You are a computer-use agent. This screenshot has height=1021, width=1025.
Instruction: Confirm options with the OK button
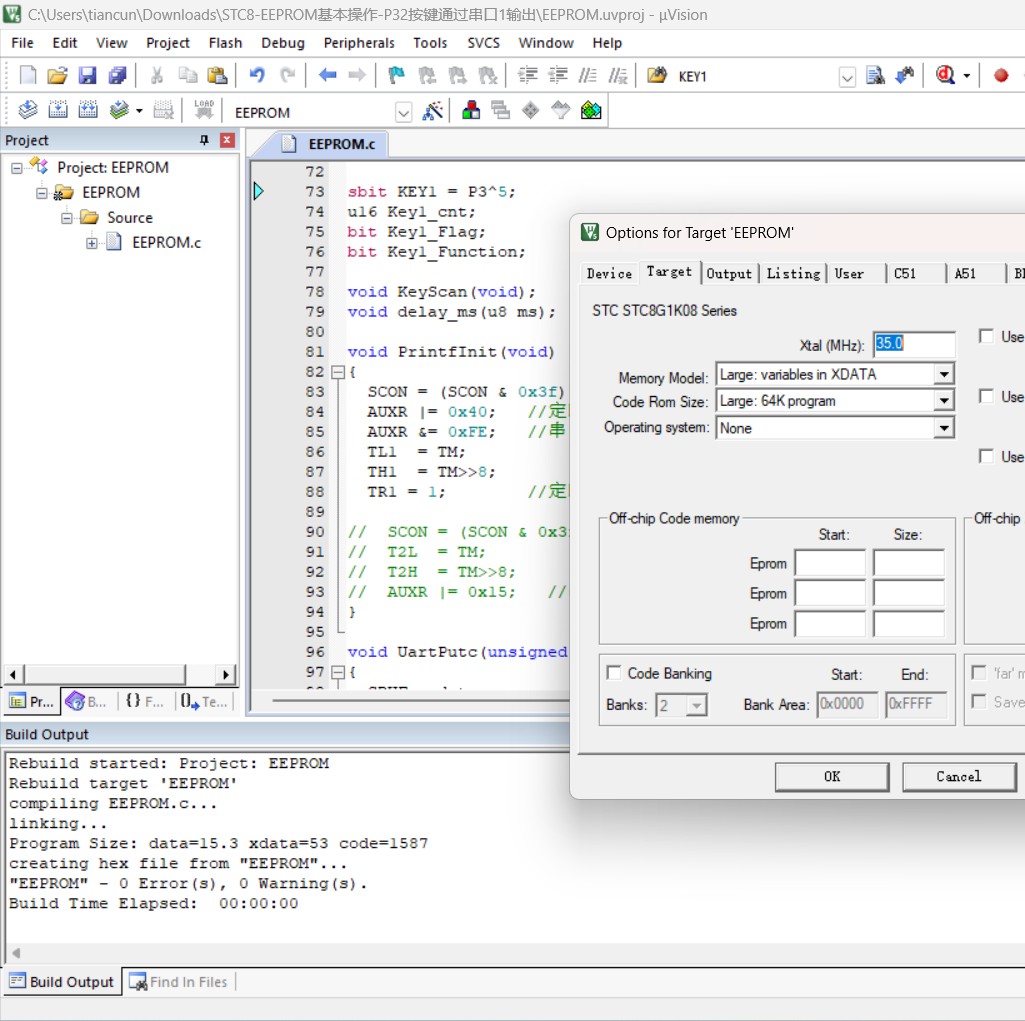coord(832,777)
